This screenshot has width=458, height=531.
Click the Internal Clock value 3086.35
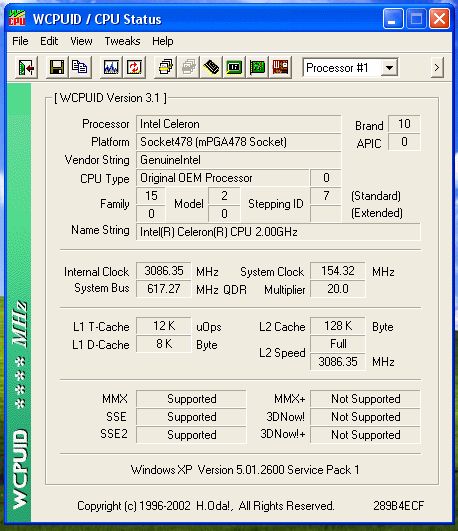point(164,271)
